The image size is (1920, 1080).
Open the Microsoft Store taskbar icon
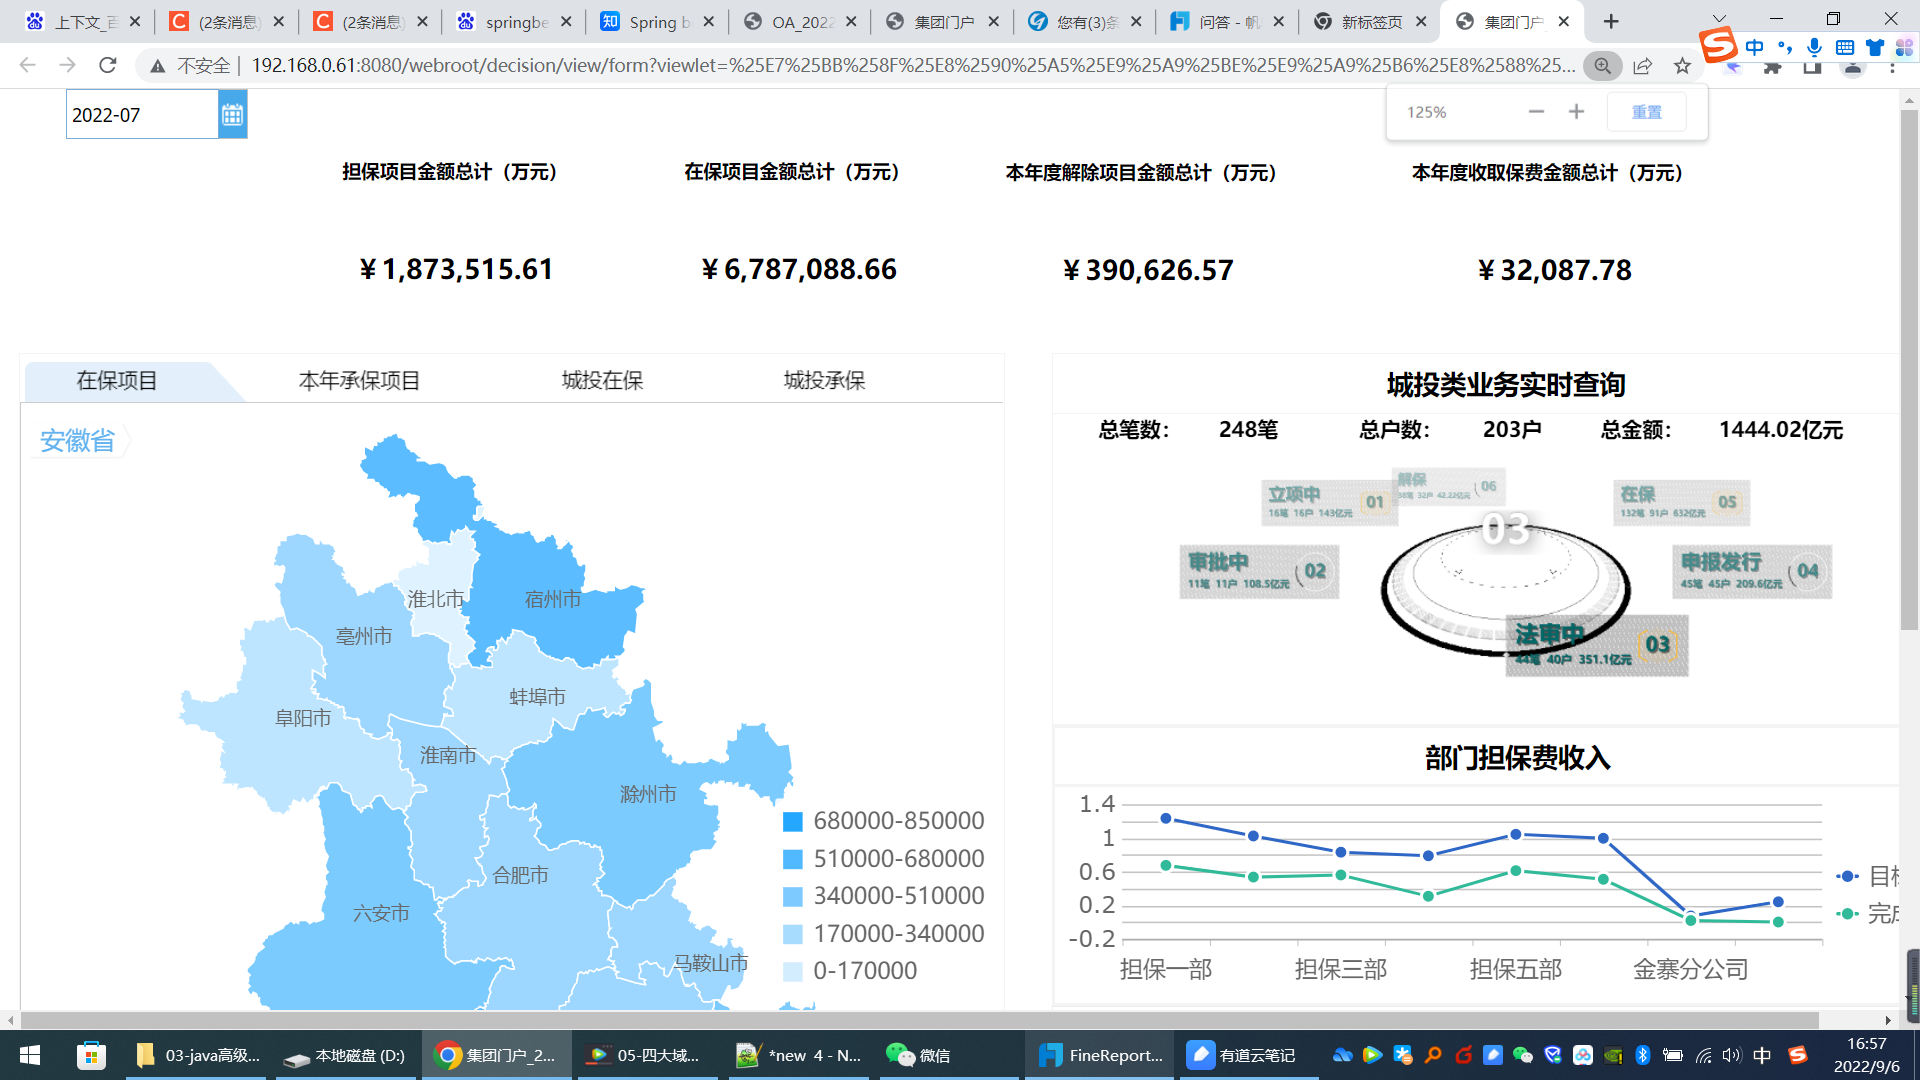(x=91, y=1055)
